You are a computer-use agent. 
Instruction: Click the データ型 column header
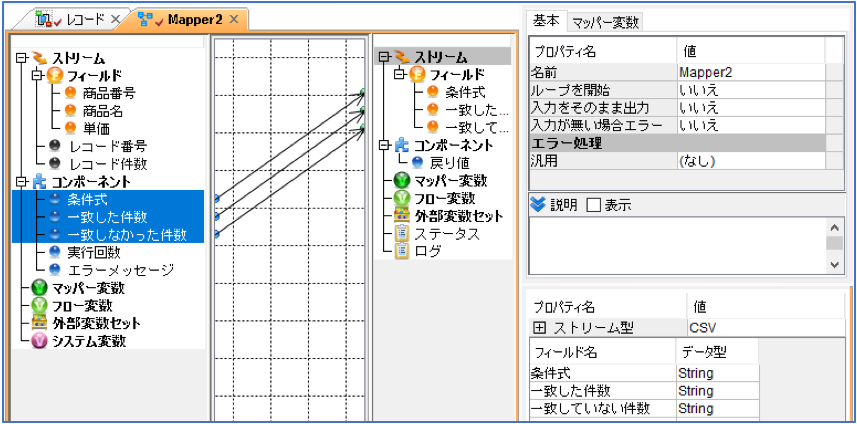coord(718,352)
